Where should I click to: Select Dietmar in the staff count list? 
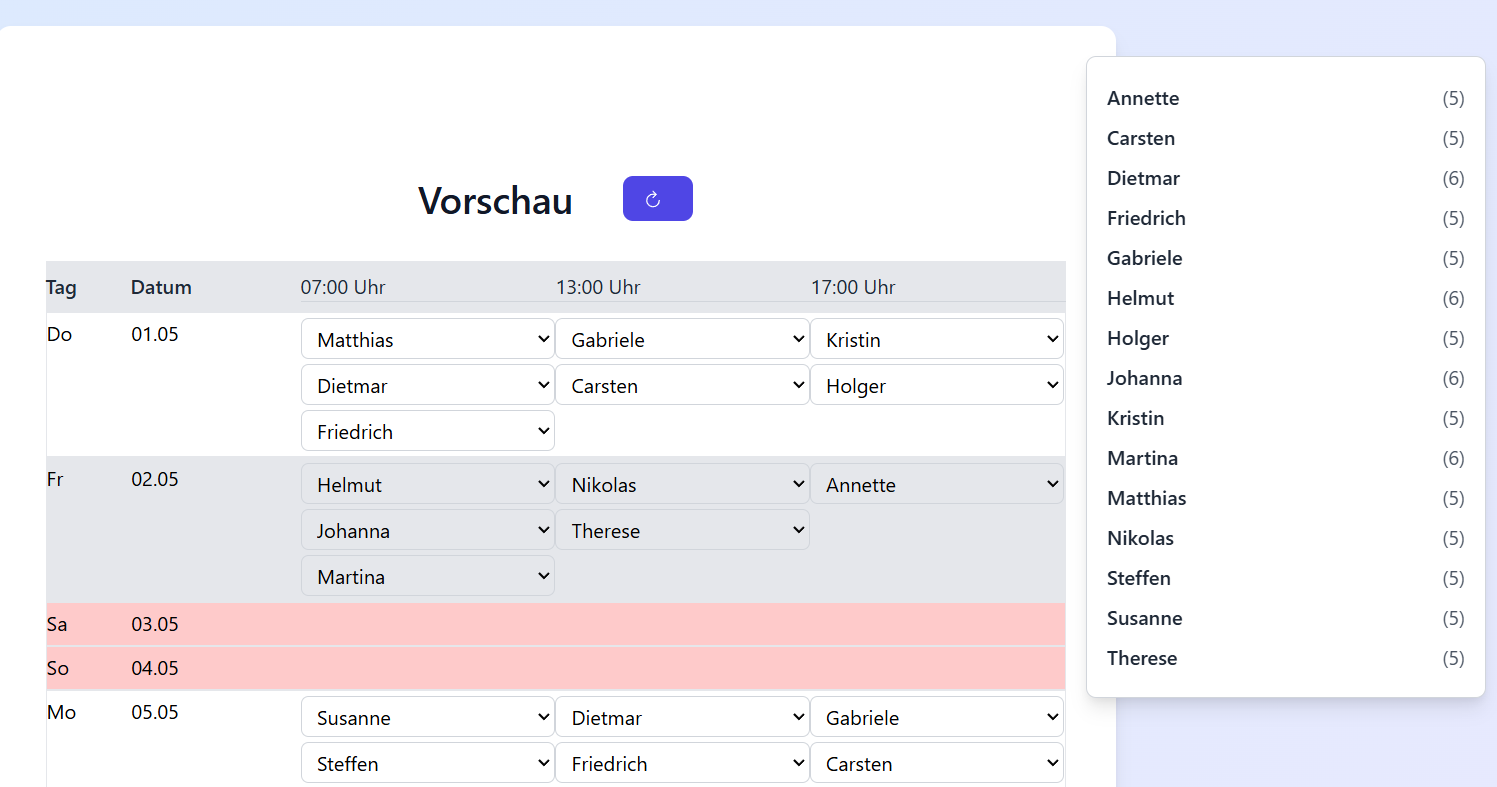coord(1143,178)
